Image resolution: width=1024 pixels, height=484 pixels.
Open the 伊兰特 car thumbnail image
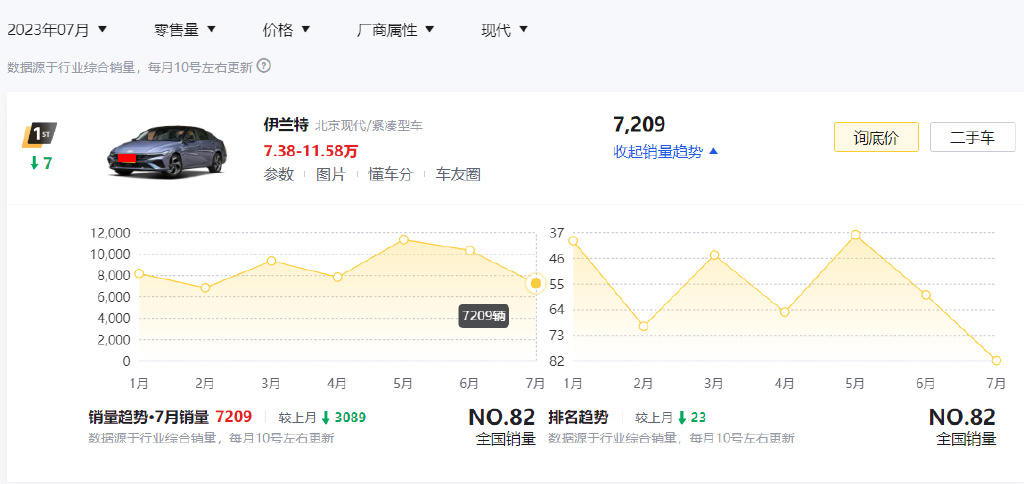tap(167, 152)
